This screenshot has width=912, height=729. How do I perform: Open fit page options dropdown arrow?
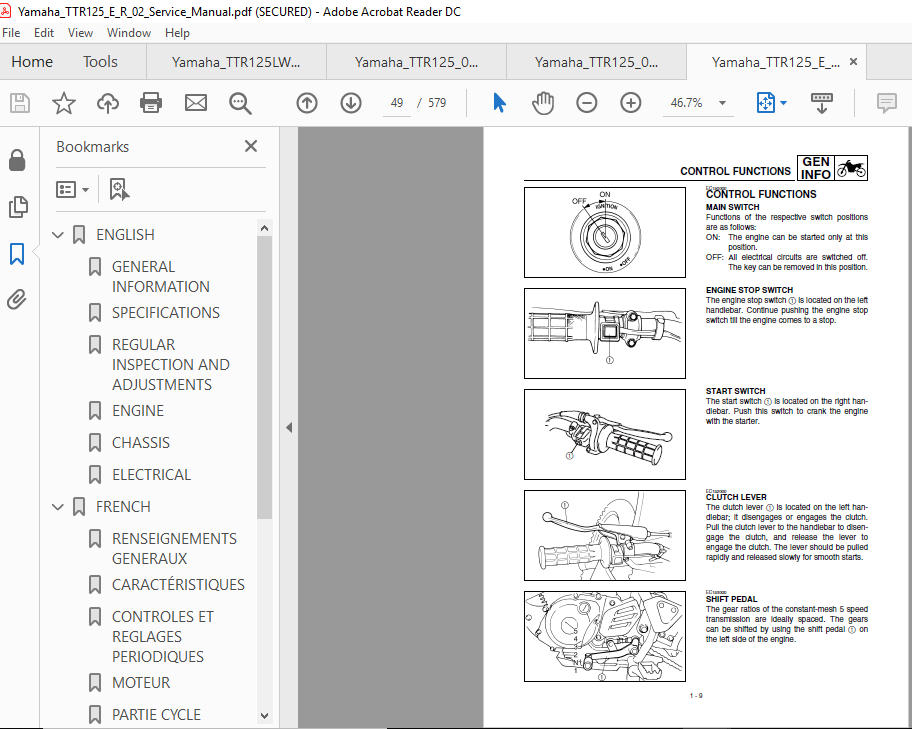click(x=783, y=103)
